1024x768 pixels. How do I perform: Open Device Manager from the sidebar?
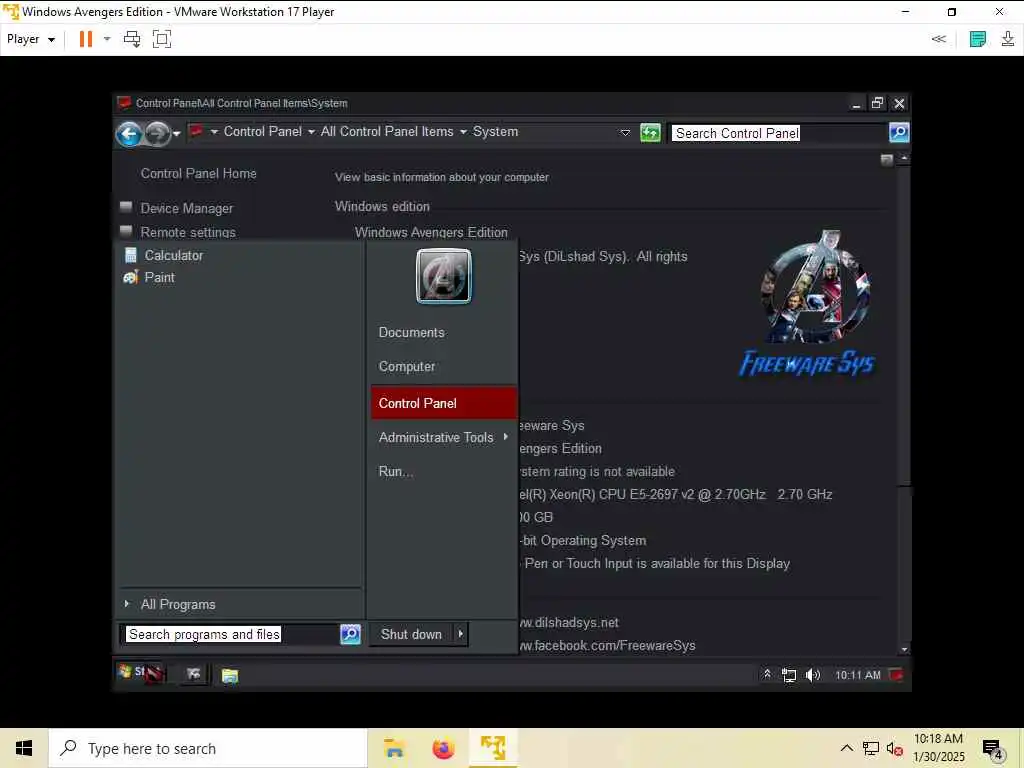coord(187,208)
